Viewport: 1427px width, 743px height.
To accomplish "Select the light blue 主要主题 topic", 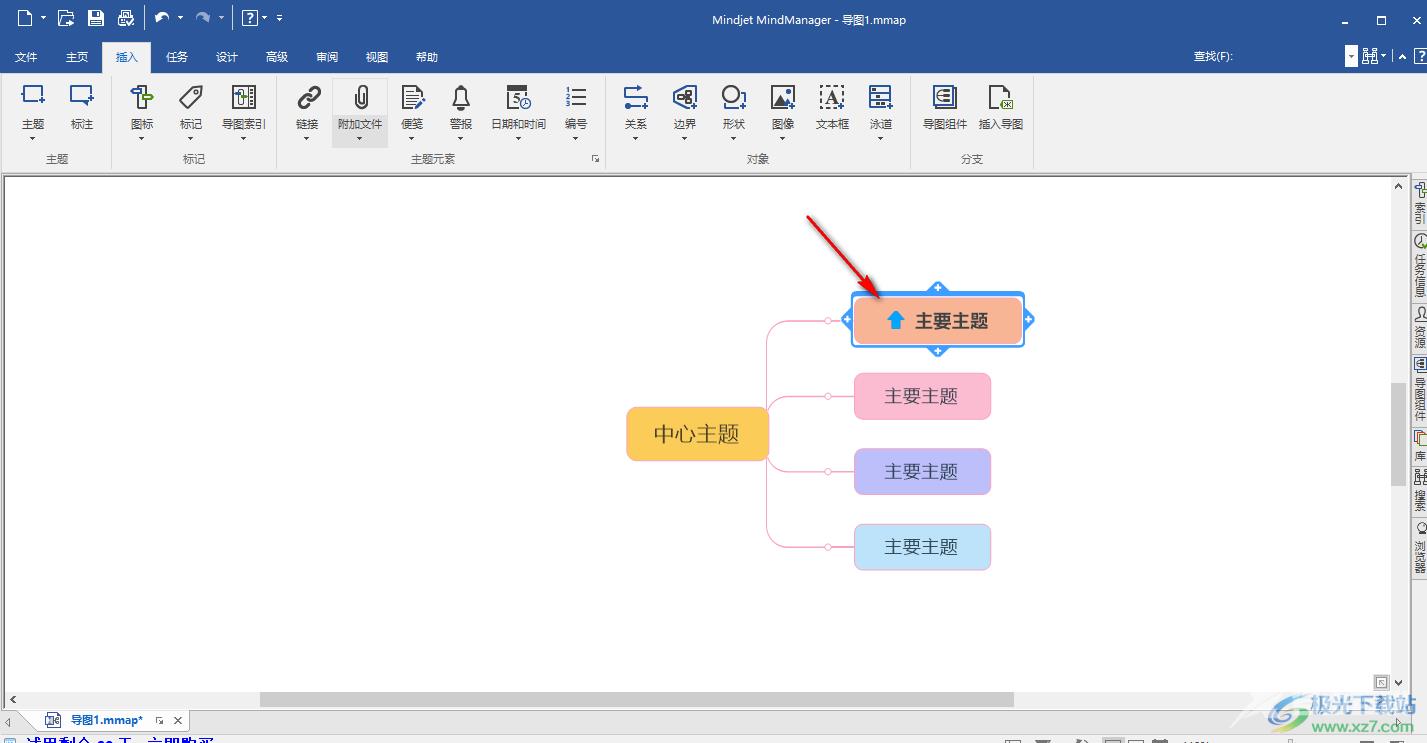I will click(922, 547).
